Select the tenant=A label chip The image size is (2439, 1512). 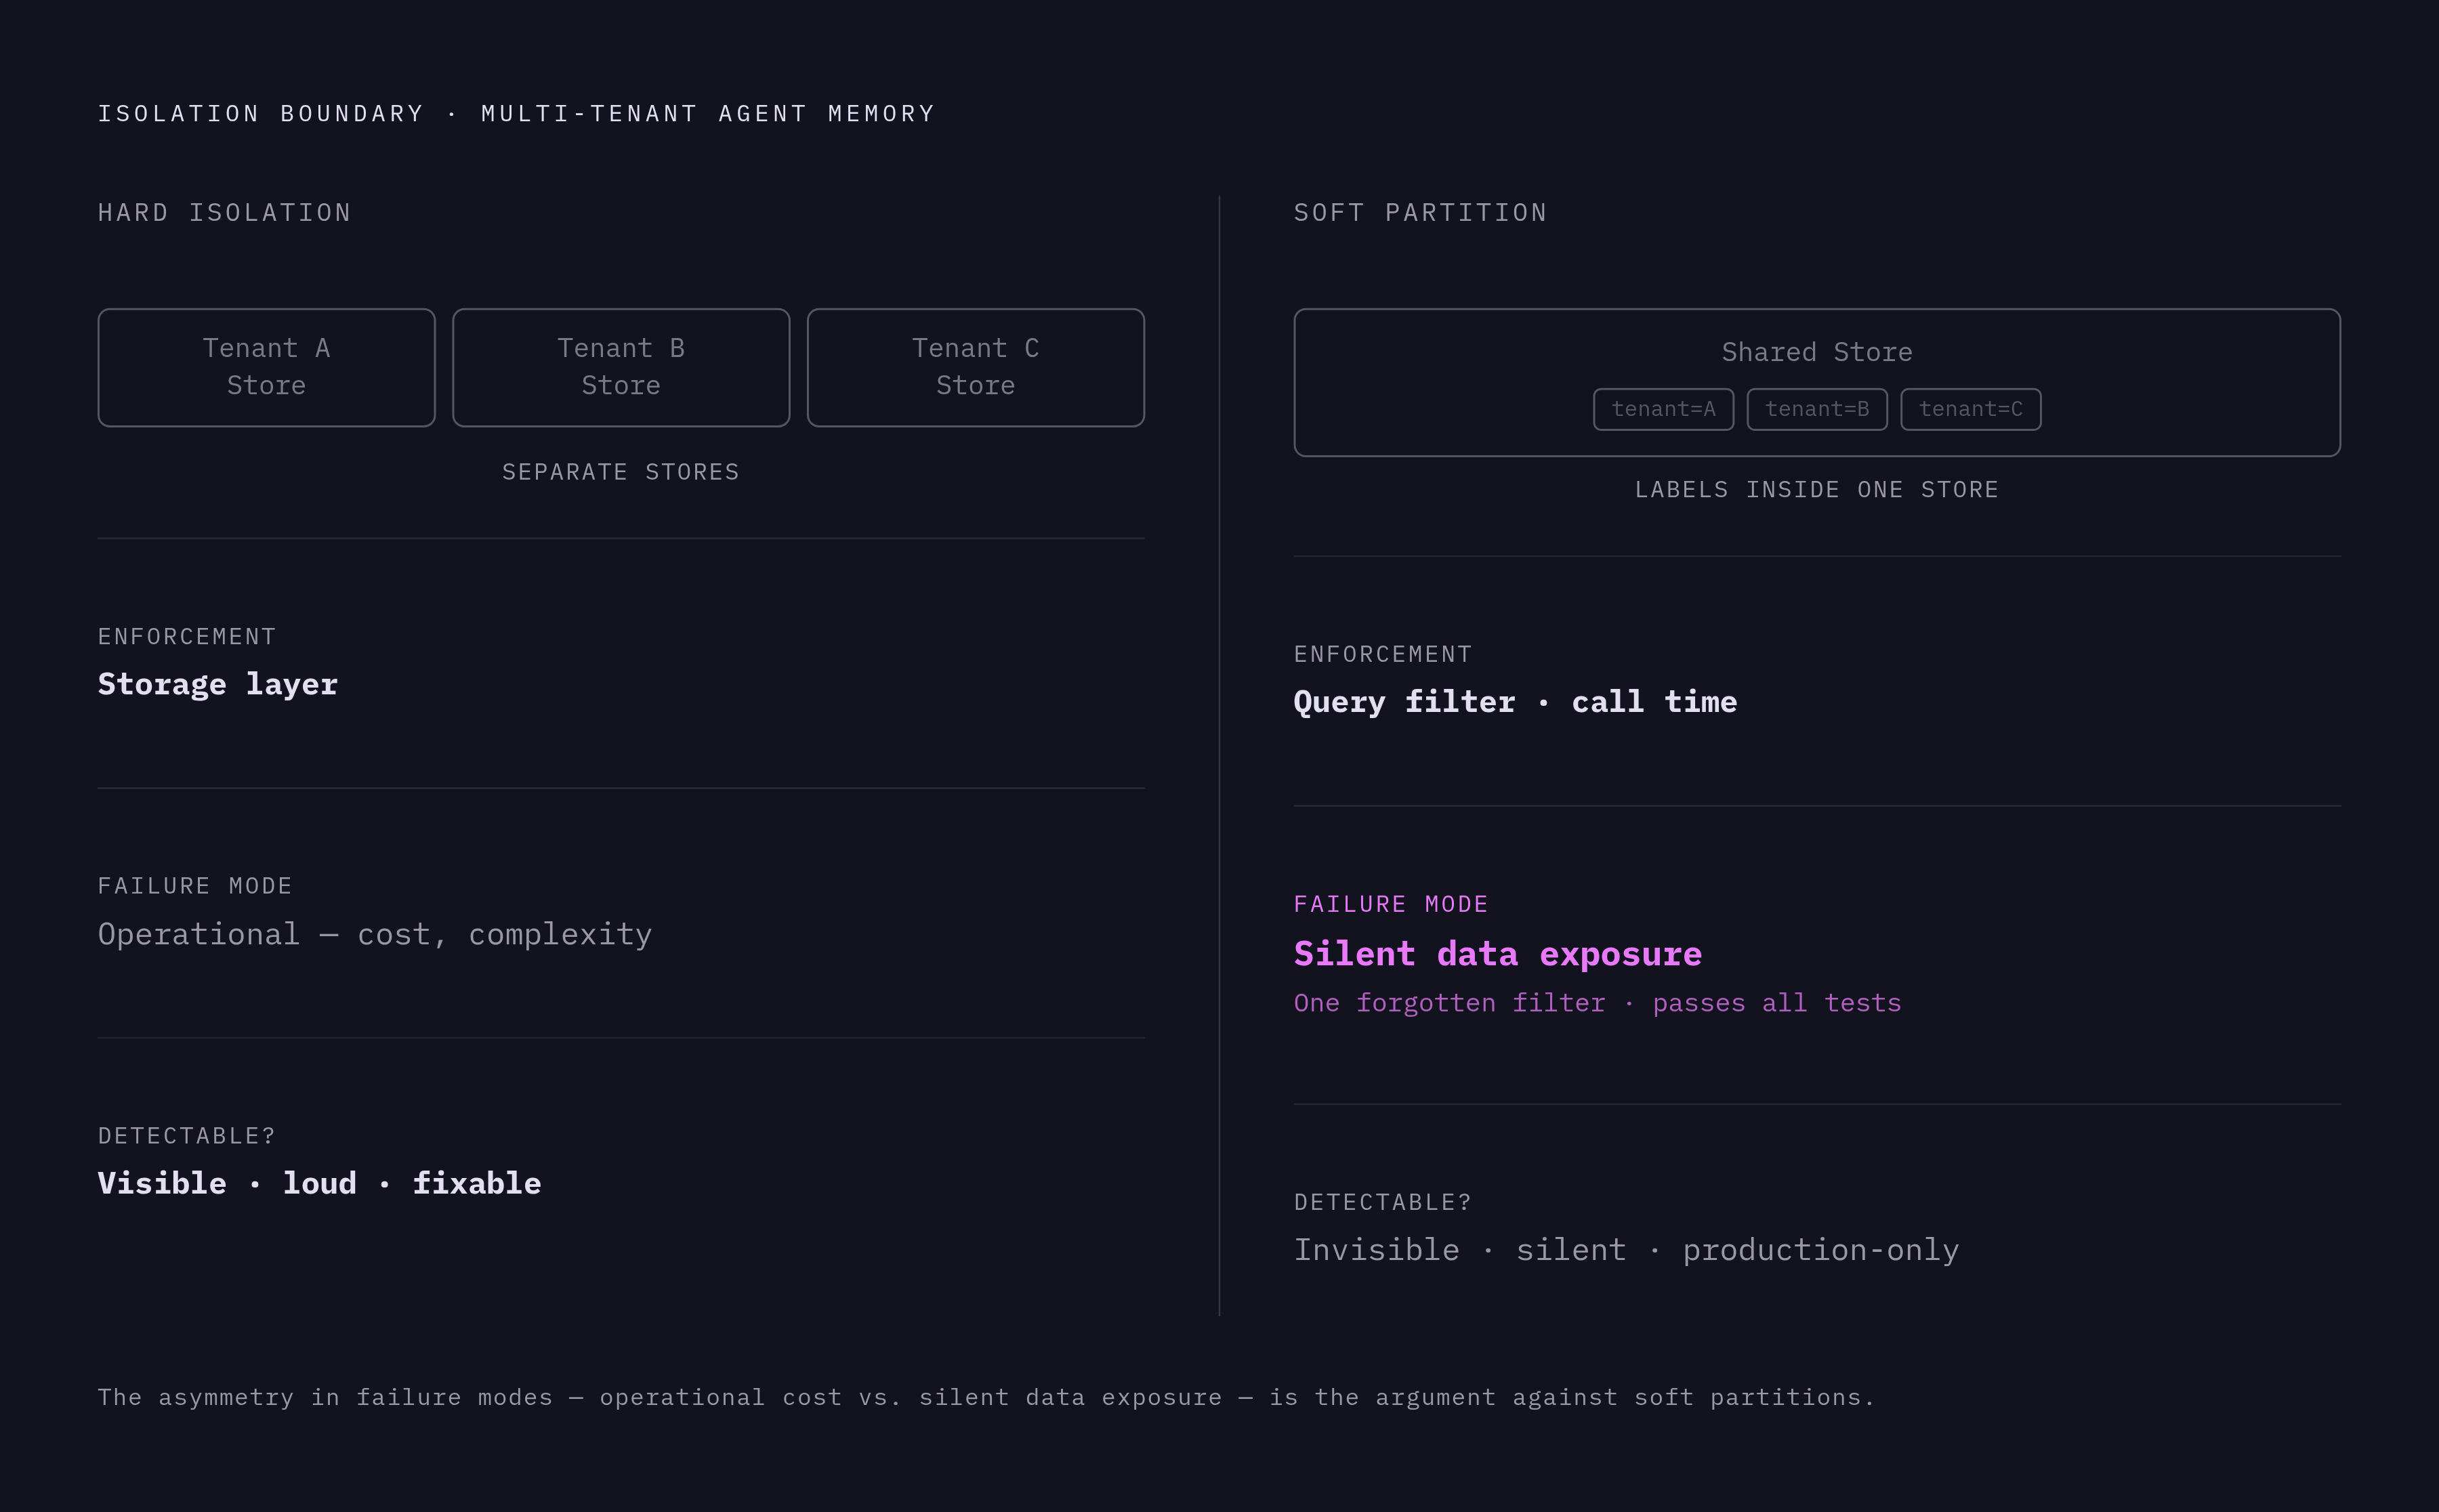click(x=1663, y=409)
